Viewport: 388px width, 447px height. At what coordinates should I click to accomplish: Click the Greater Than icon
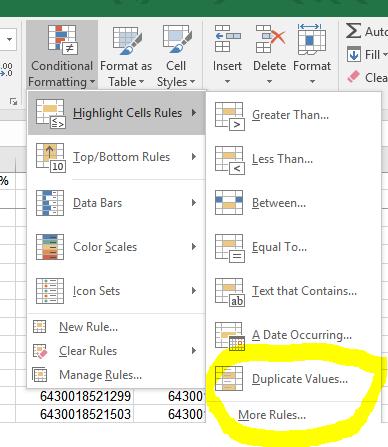(x=230, y=116)
